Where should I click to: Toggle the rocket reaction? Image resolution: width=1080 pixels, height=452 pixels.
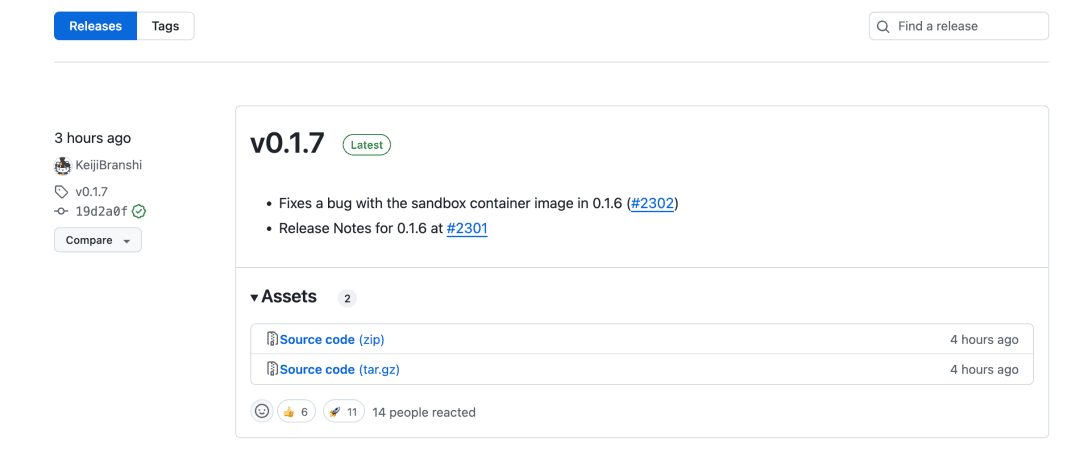point(344,412)
